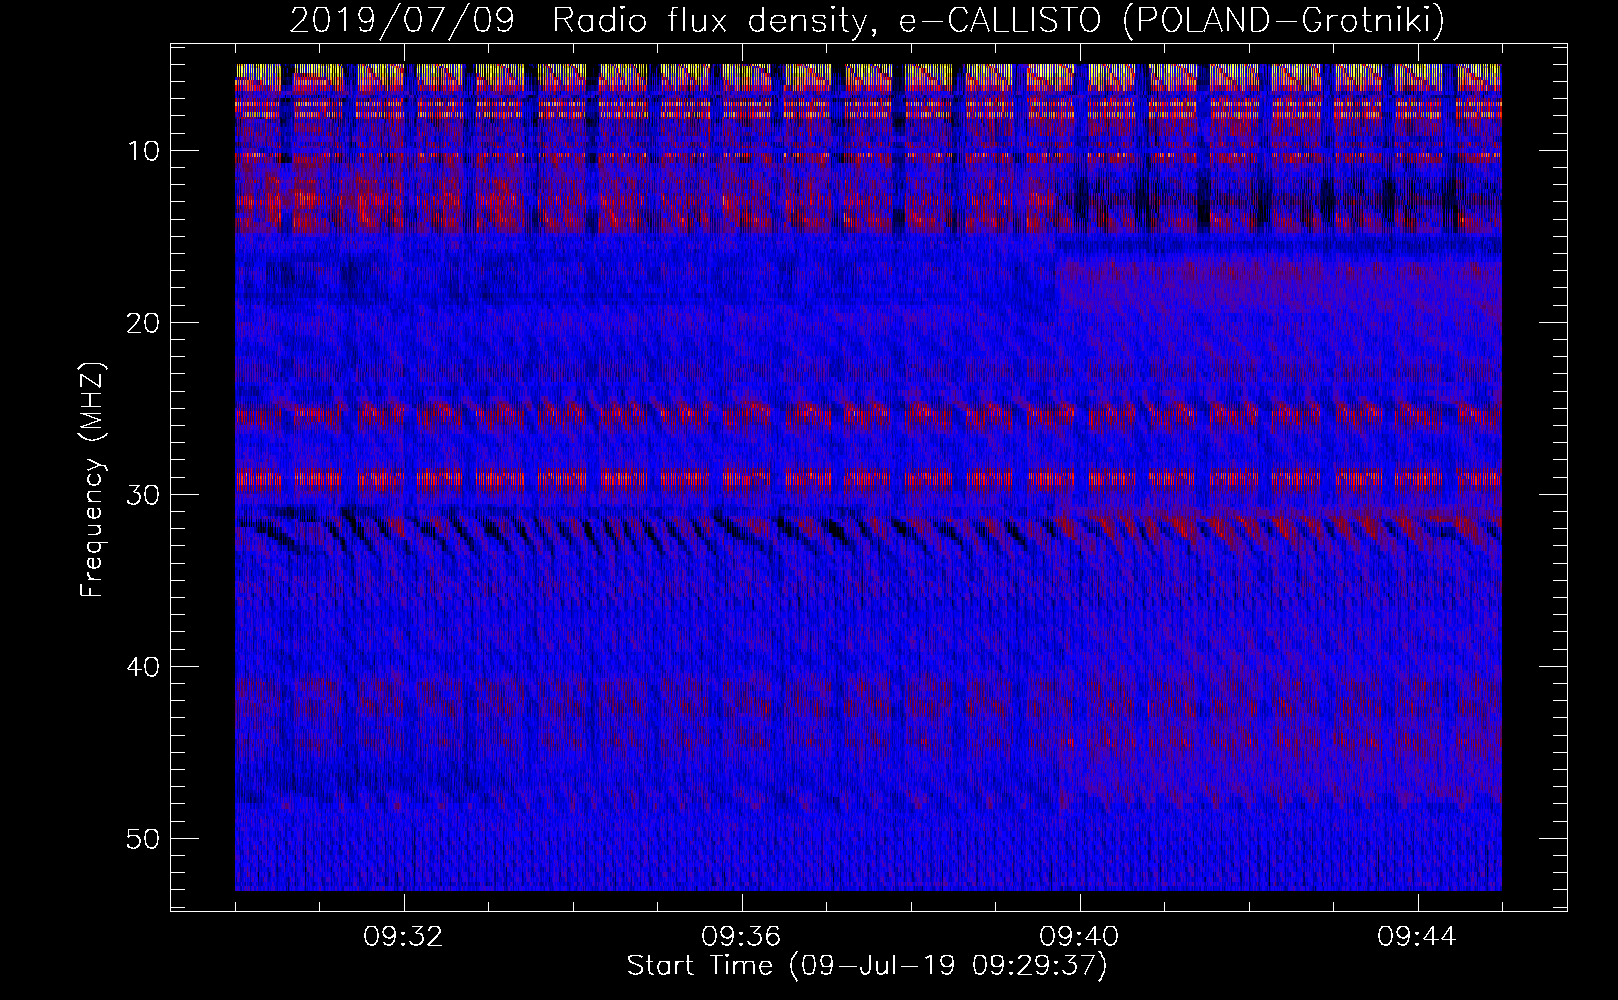Click the 09:36 time tick label

click(x=742, y=937)
